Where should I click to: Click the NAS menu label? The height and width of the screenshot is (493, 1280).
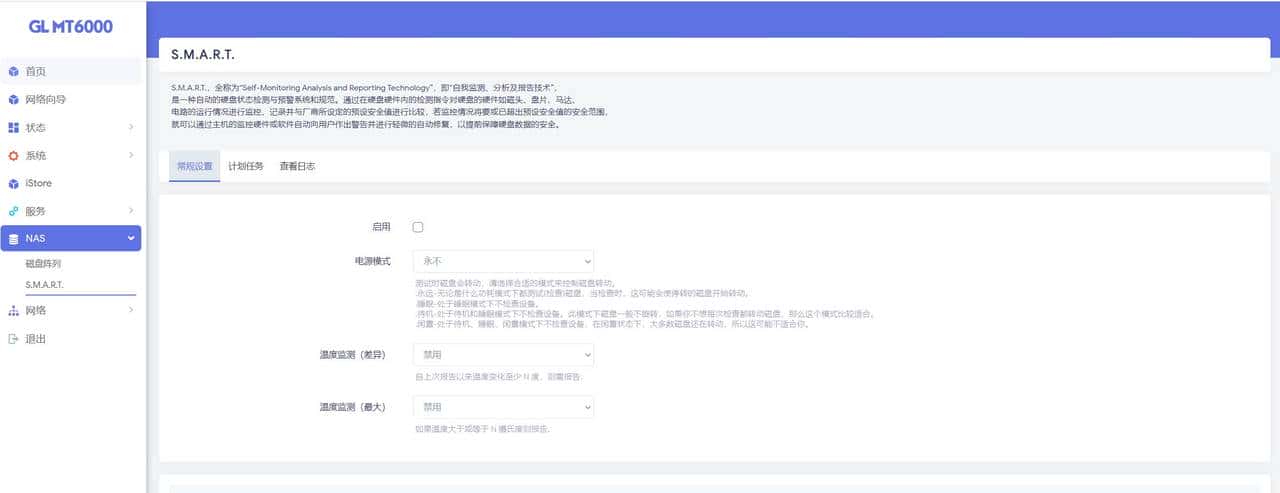tap(35, 238)
